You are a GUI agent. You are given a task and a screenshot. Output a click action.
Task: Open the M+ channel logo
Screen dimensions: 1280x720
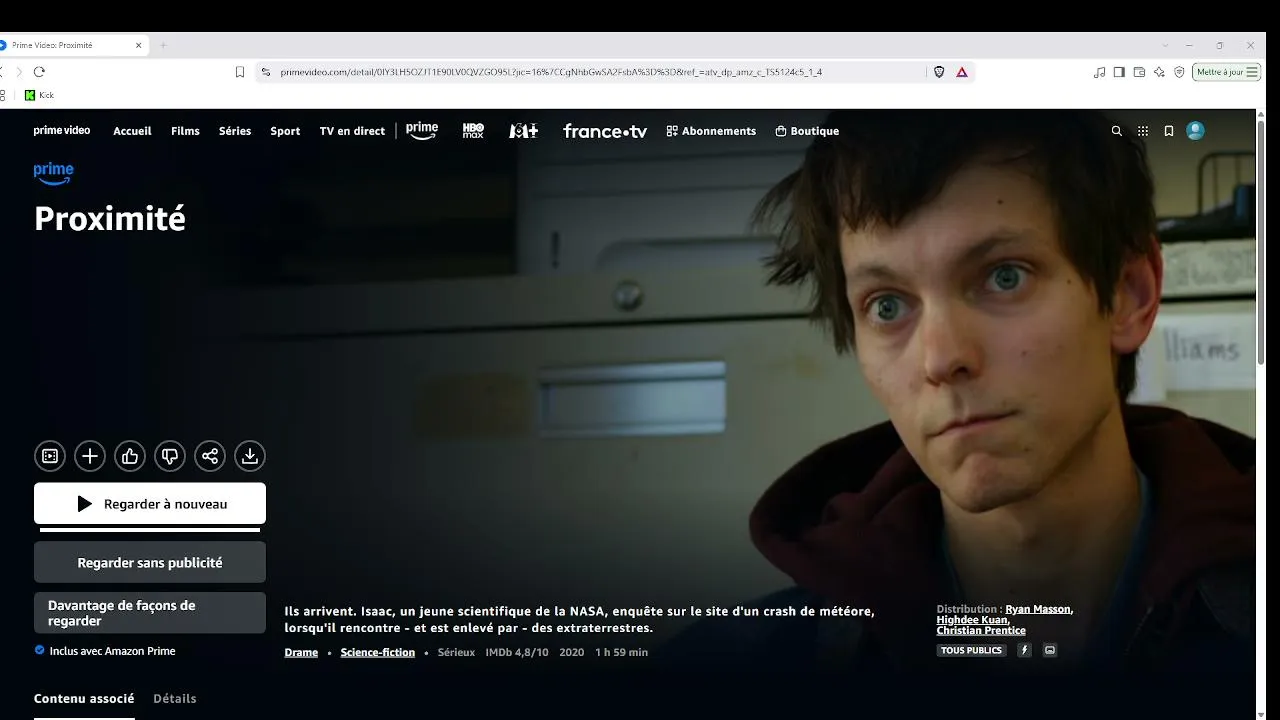pyautogui.click(x=524, y=131)
